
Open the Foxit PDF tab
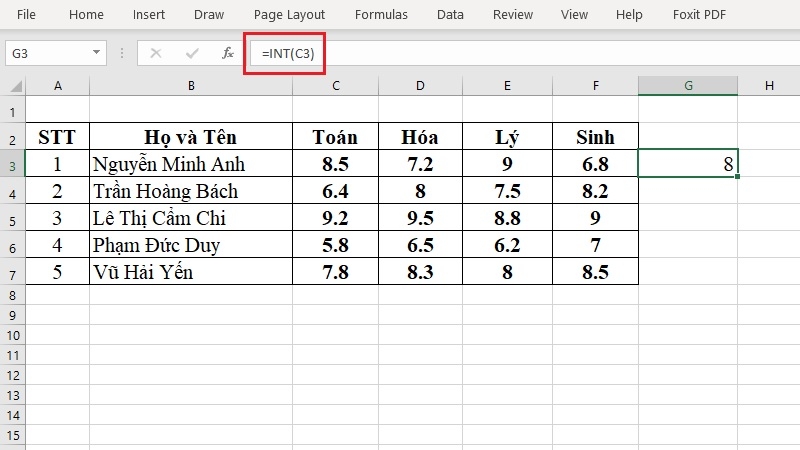coord(699,15)
